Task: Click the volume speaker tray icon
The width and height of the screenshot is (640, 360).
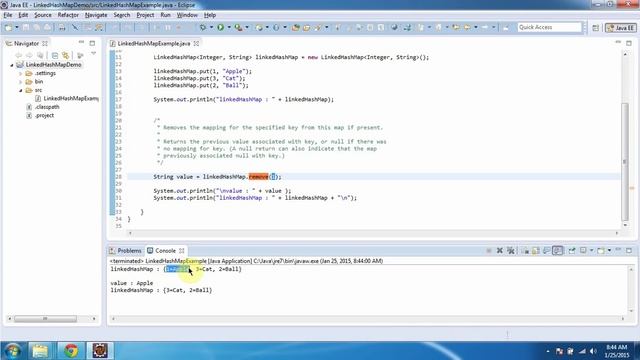Action: pyautogui.click(x=593, y=351)
